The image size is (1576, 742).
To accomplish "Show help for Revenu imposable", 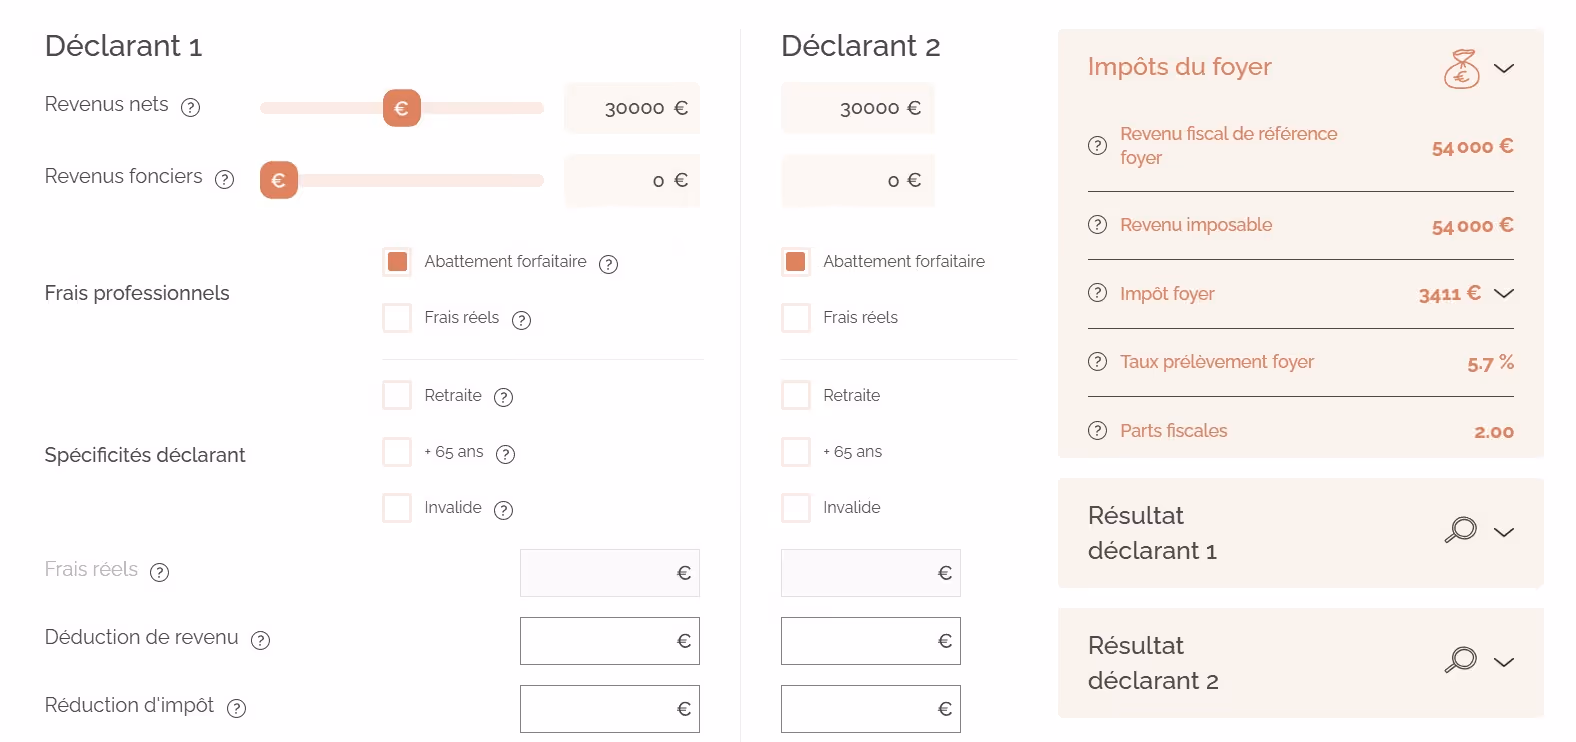I will (1097, 224).
